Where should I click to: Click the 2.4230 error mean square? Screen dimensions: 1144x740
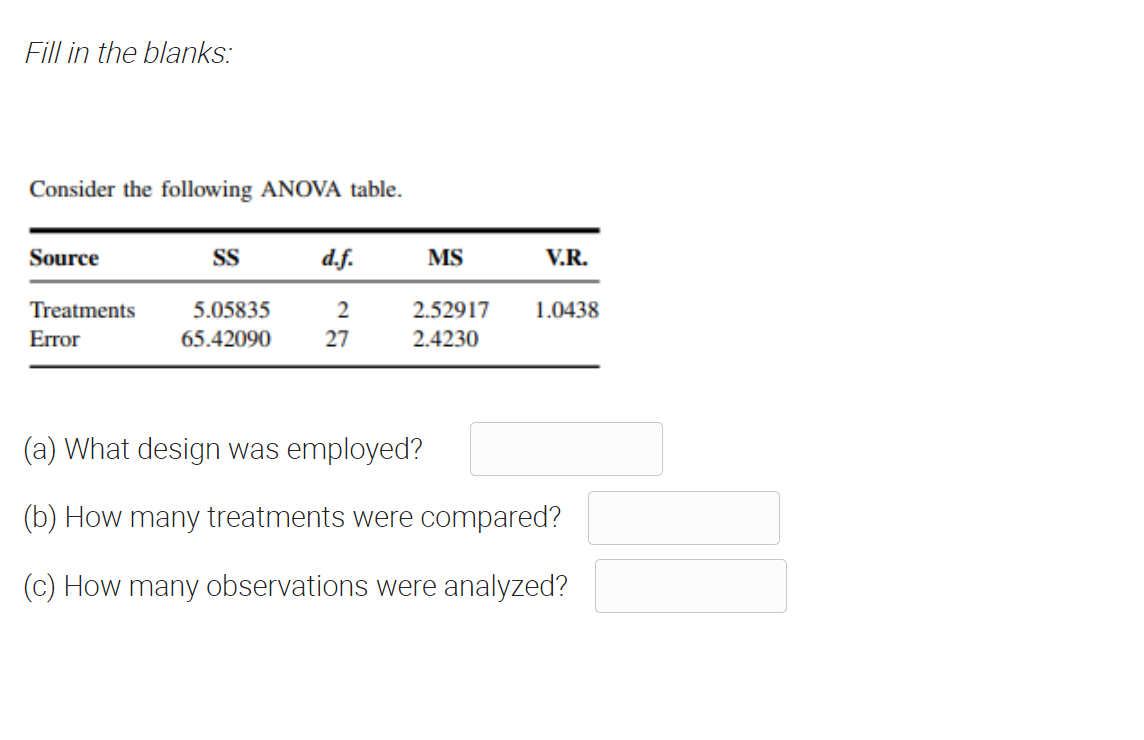coord(446,339)
